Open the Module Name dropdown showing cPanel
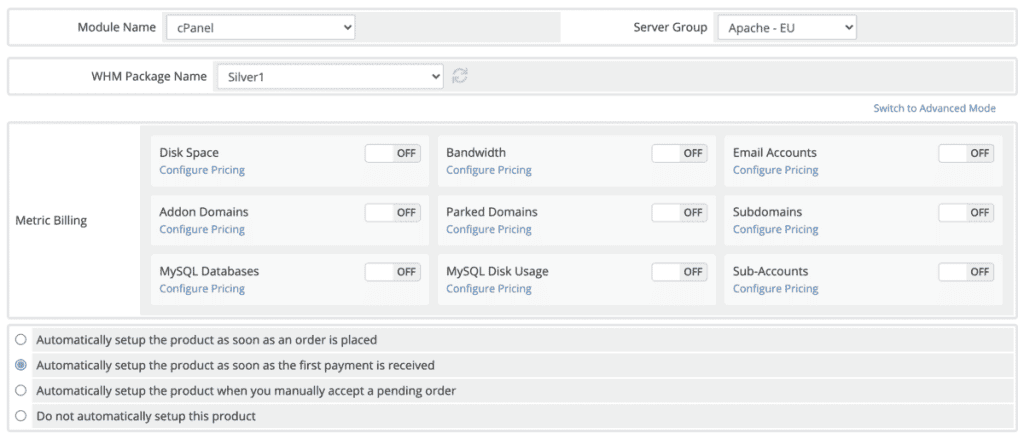 [259, 28]
